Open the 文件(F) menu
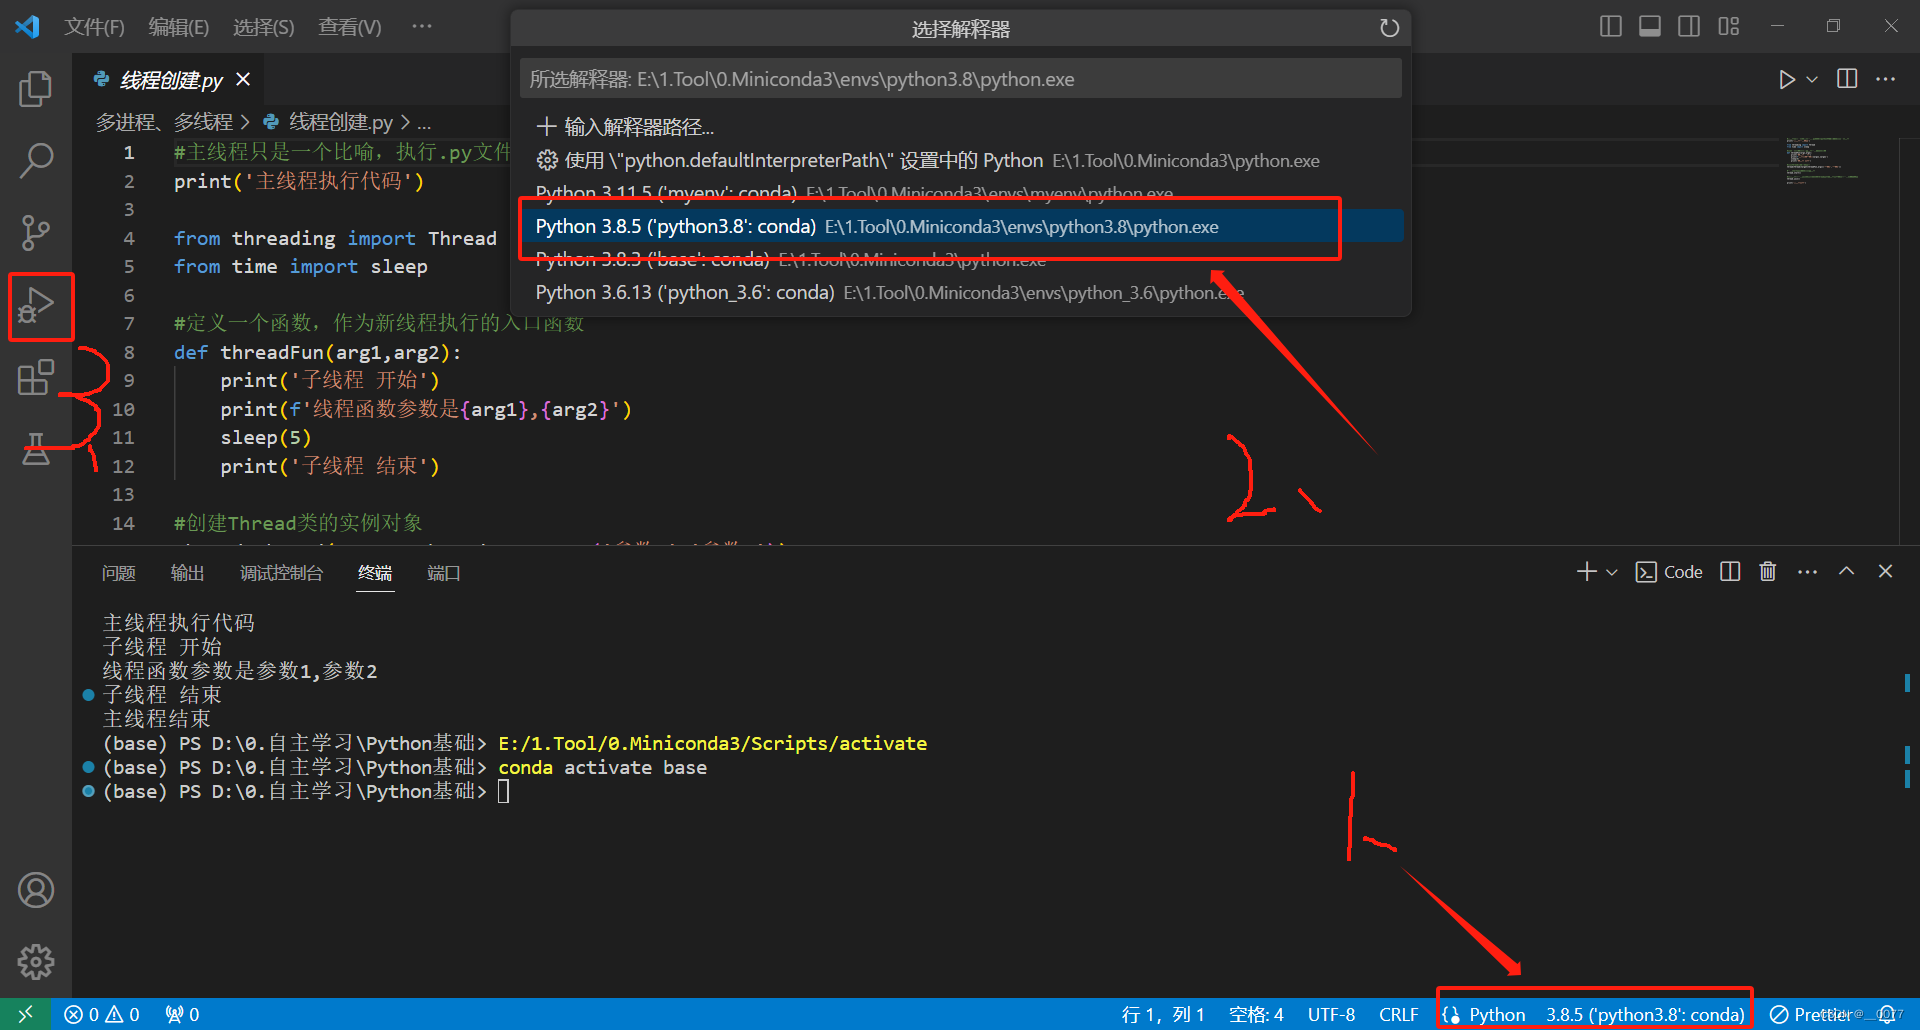 coord(94,27)
